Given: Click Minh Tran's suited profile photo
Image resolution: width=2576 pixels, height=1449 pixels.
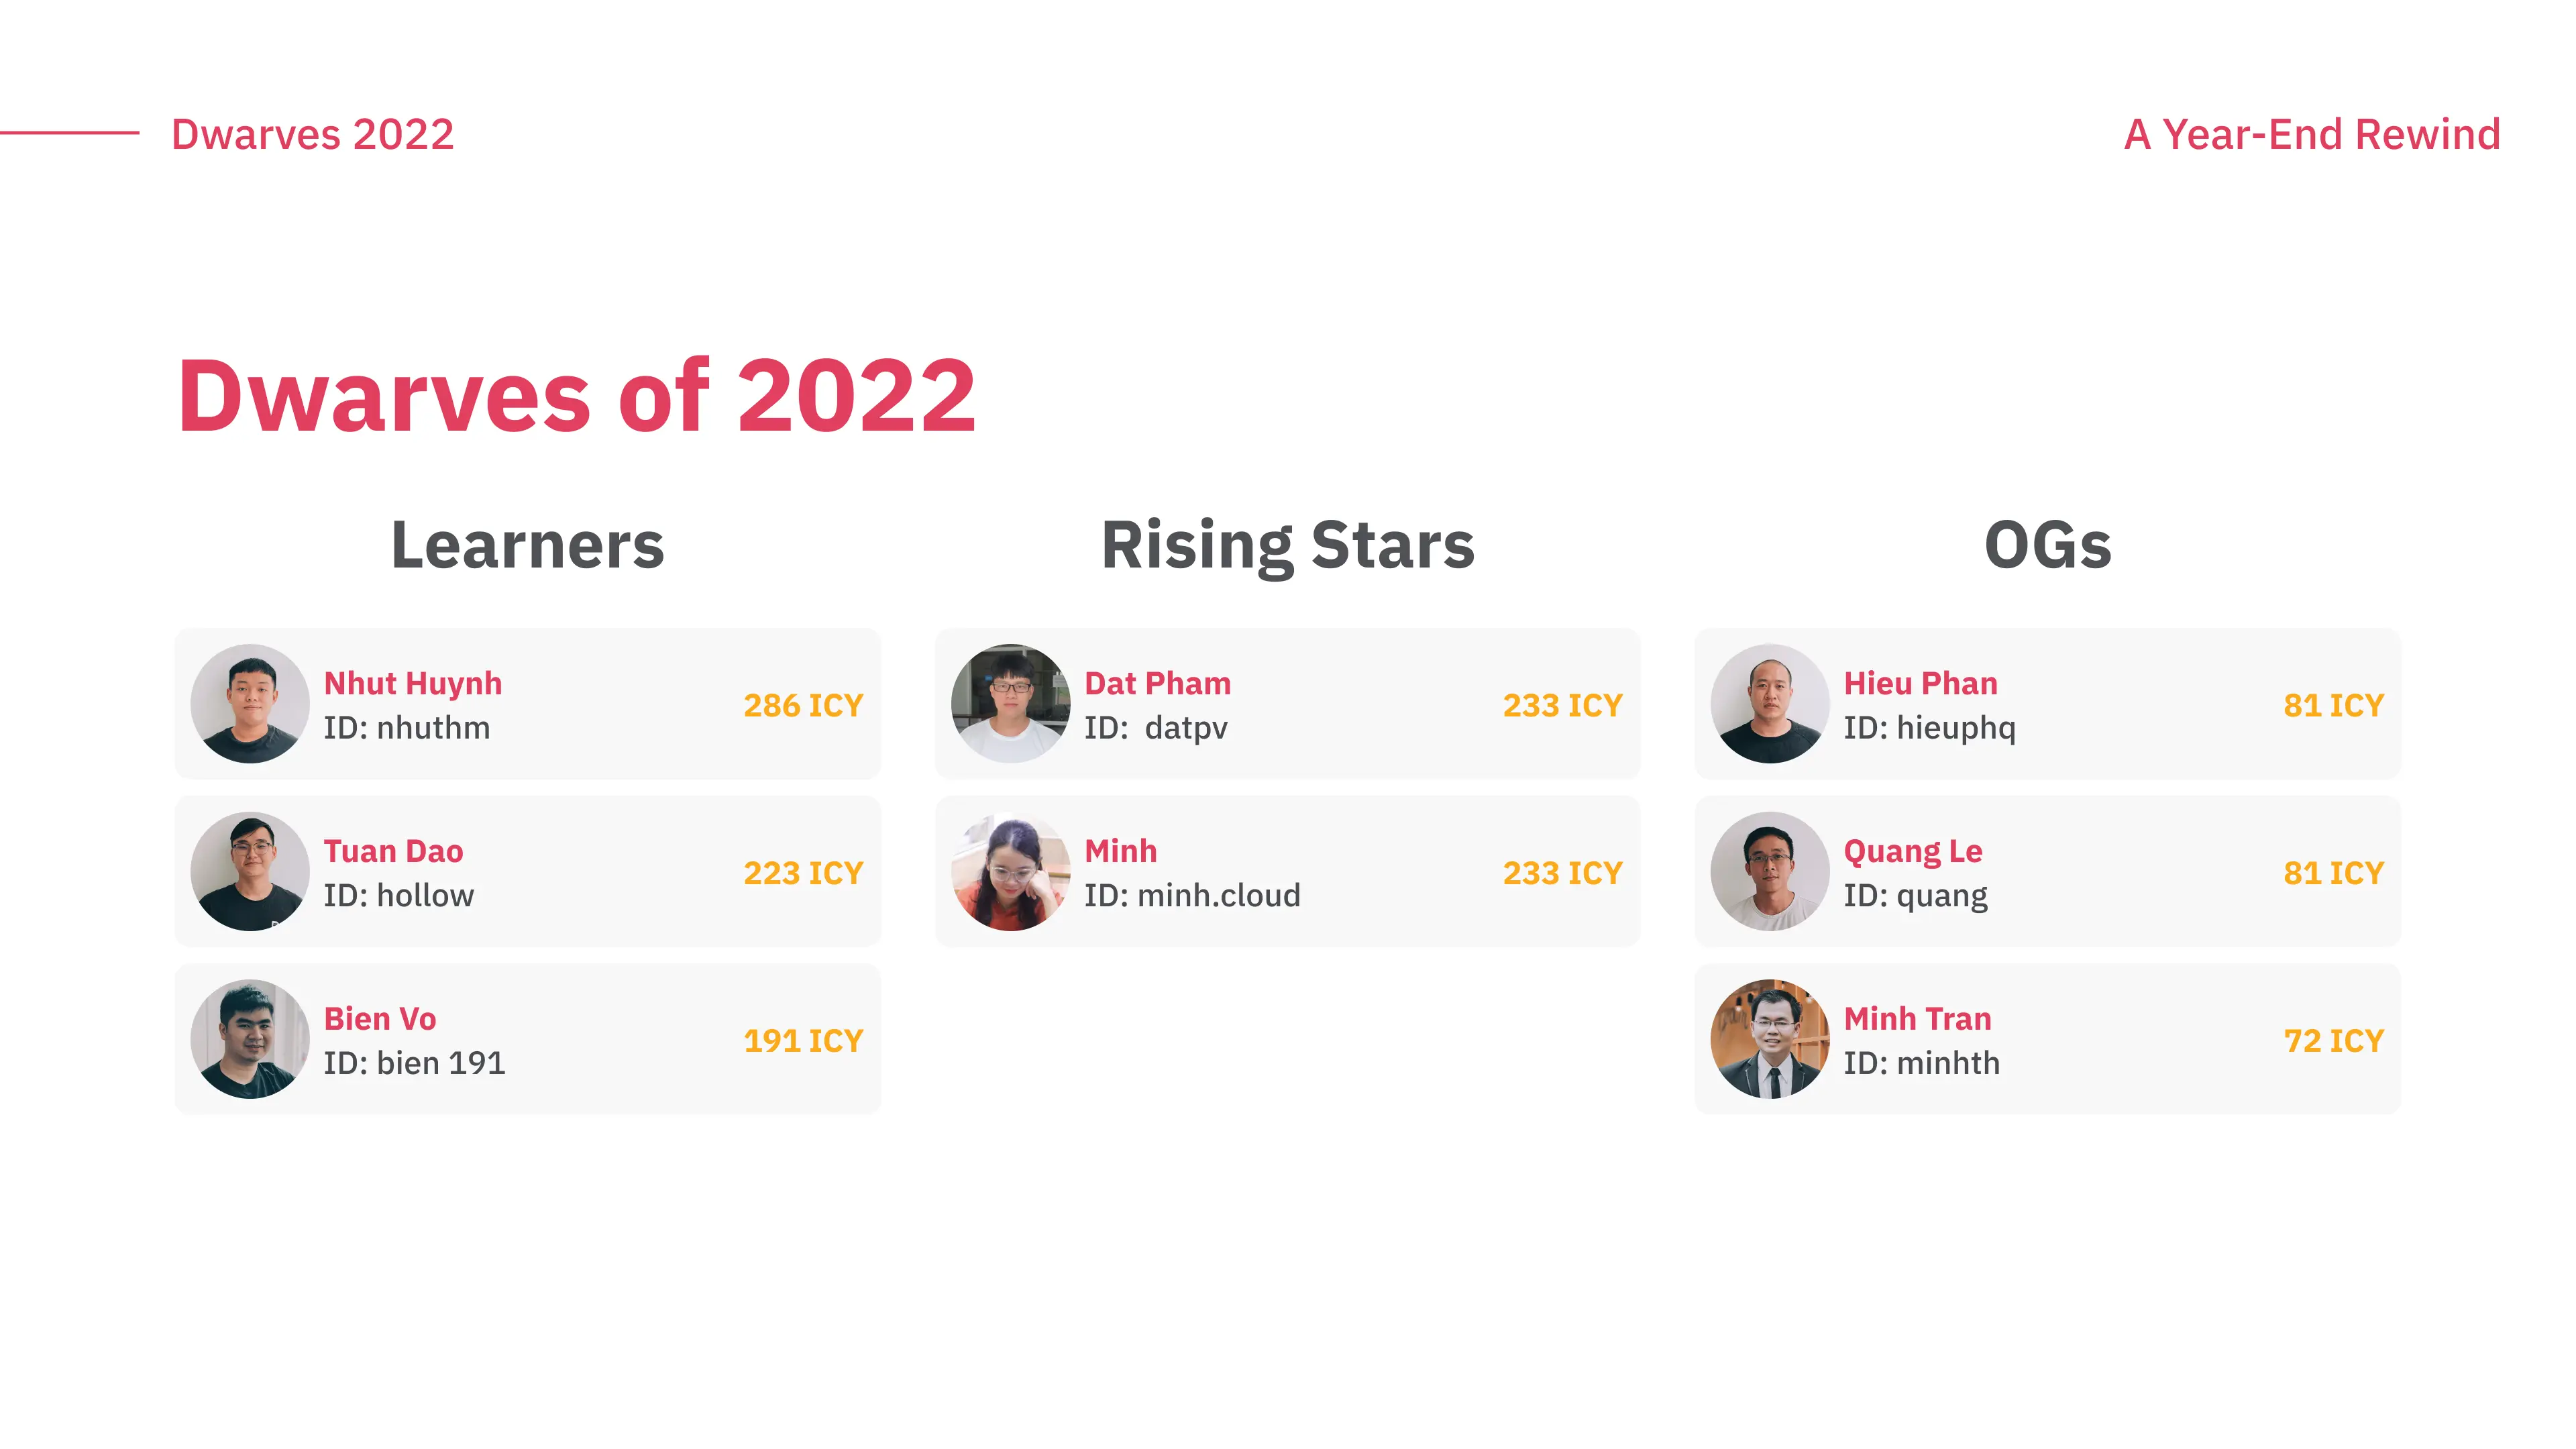Looking at the screenshot, I should pos(1770,1039).
